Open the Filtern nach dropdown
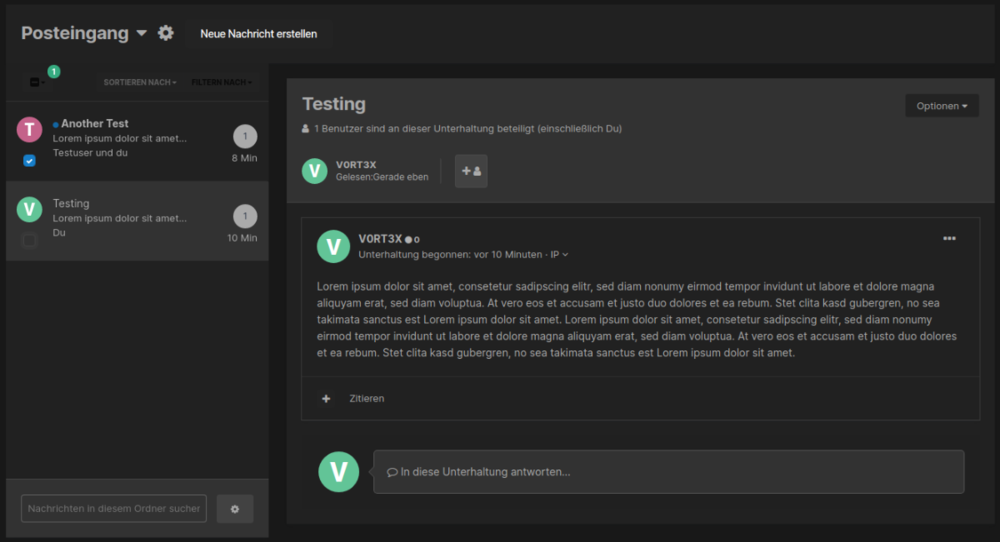The width and height of the screenshot is (1000, 542). [x=221, y=82]
